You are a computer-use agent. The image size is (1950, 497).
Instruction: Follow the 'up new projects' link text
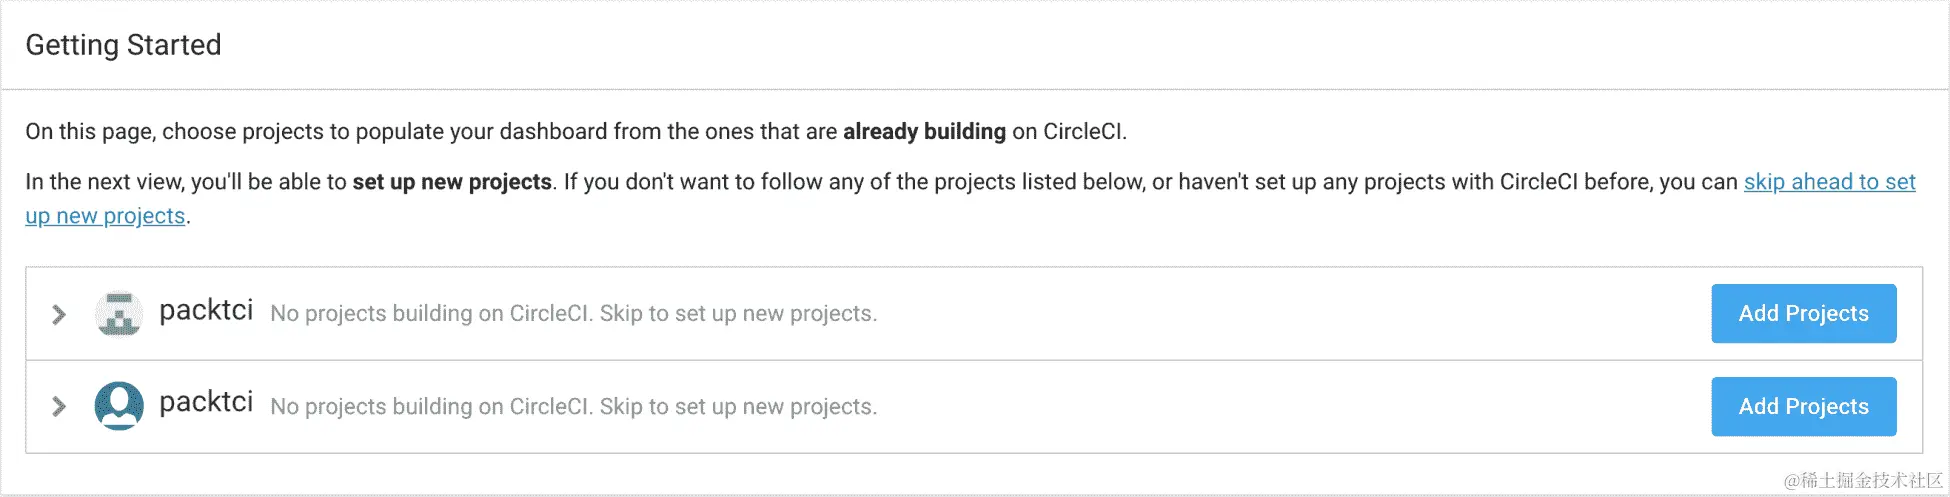105,216
